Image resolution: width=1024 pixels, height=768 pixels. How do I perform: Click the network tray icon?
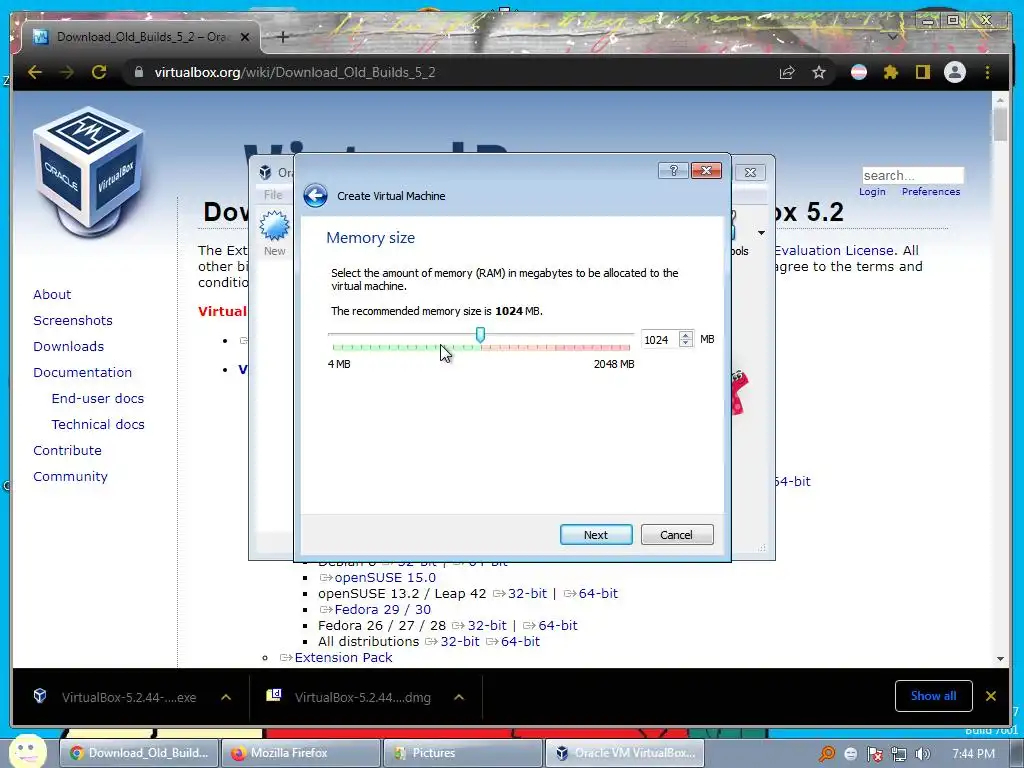pyautogui.click(x=899, y=754)
